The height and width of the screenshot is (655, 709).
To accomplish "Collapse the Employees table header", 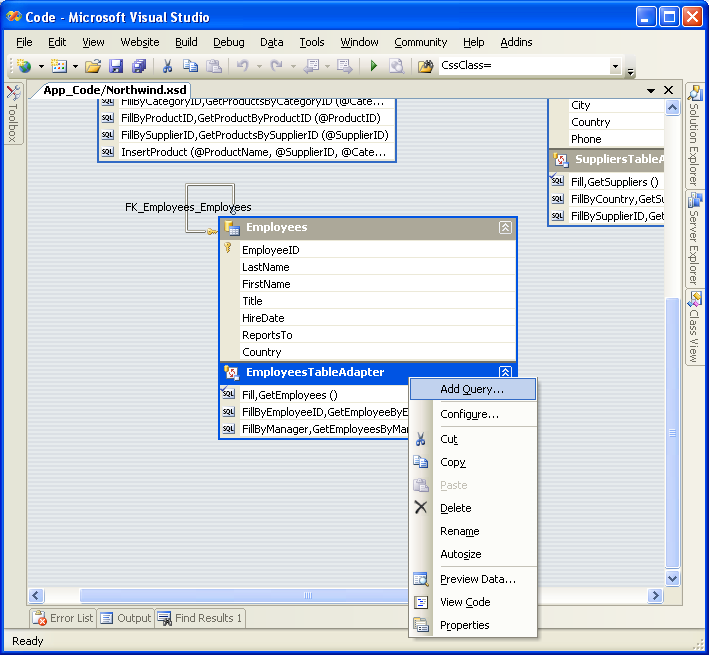I will click(505, 228).
